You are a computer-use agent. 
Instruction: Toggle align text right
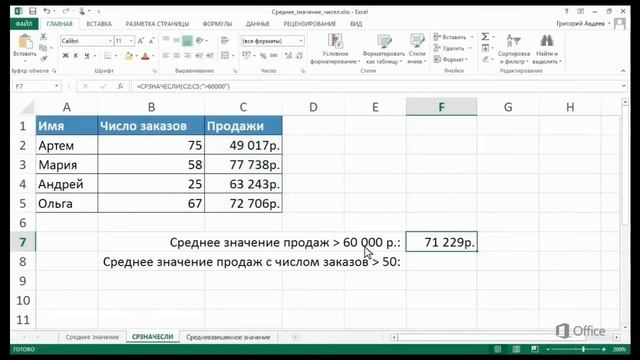pos(187,56)
